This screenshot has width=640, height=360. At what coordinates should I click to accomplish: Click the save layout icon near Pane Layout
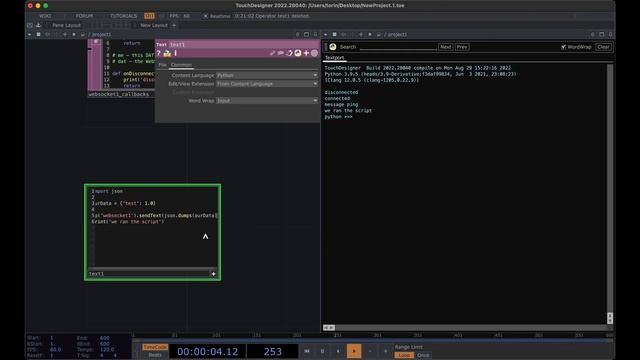tap(38, 25)
